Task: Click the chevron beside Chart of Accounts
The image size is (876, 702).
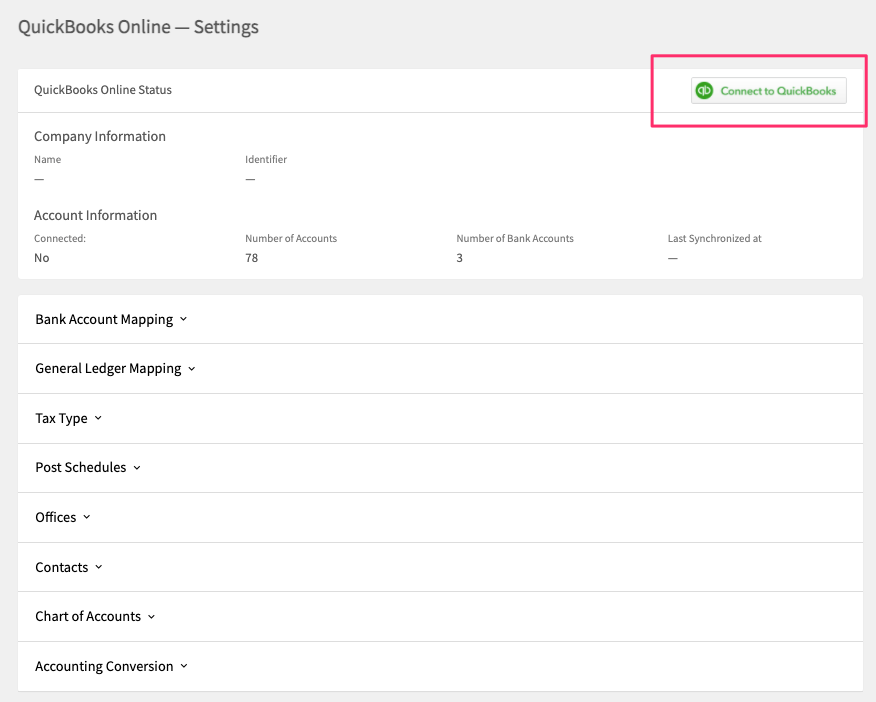Action: coord(151,616)
